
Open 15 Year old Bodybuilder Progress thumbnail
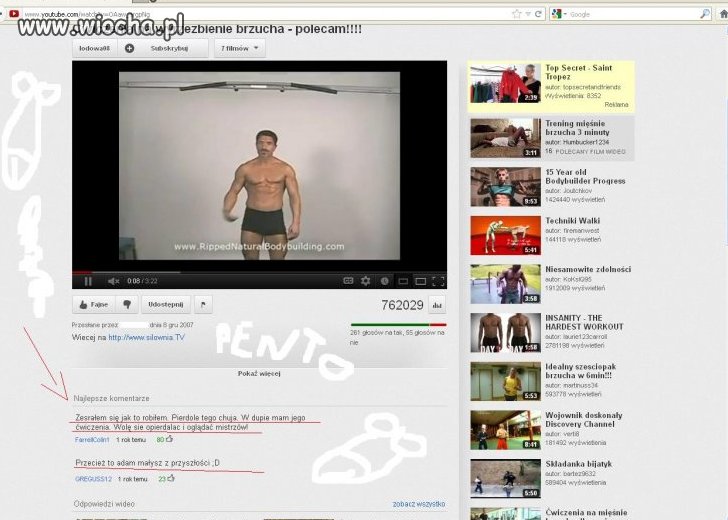click(x=506, y=187)
